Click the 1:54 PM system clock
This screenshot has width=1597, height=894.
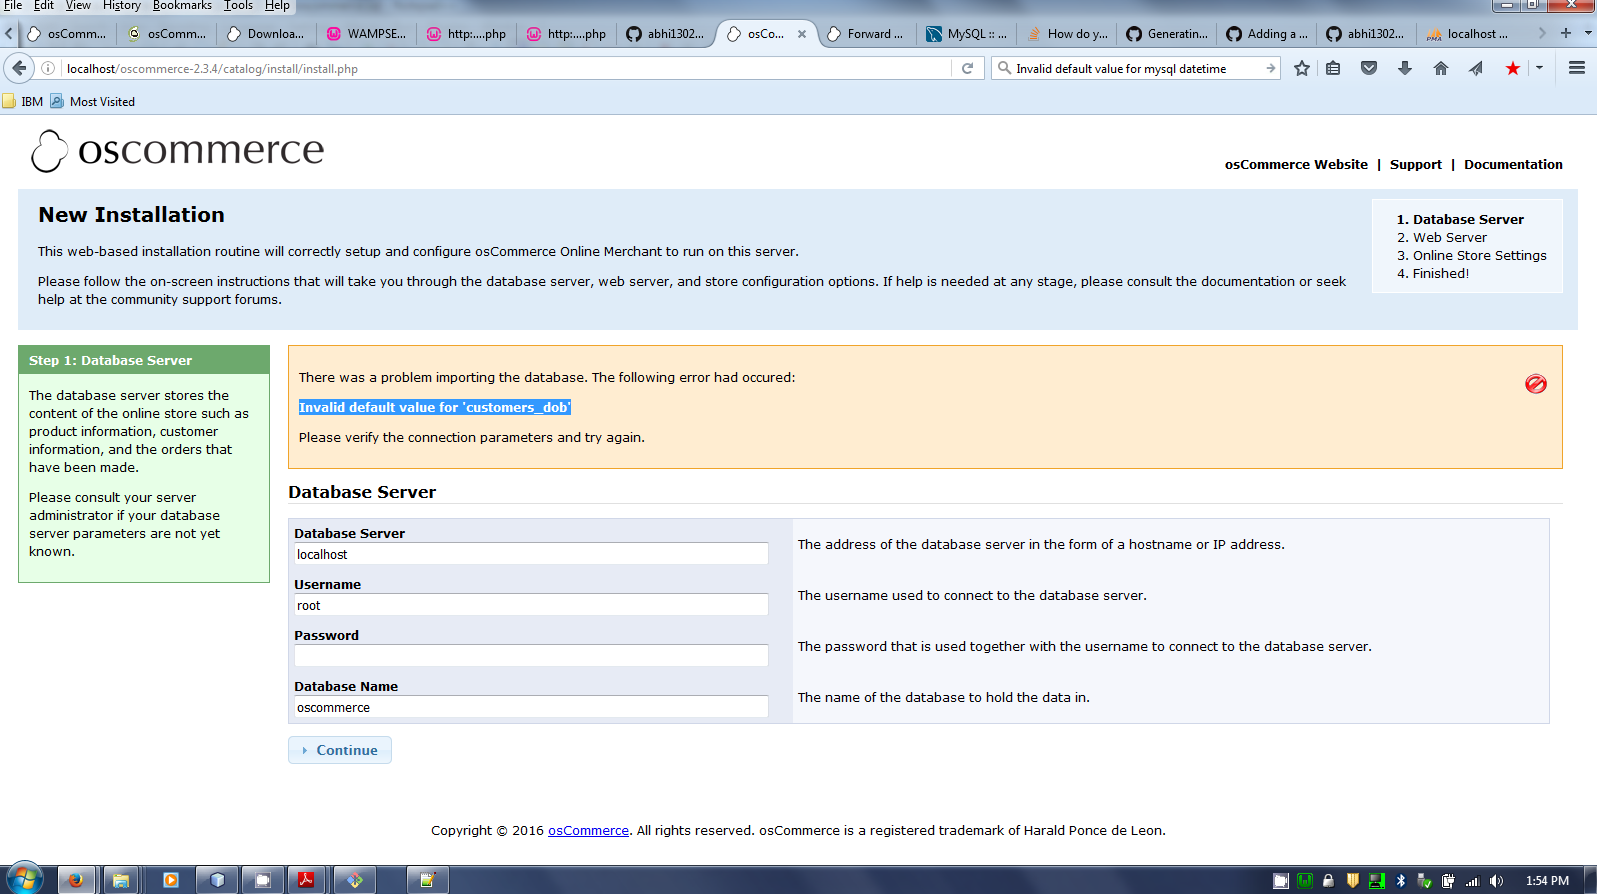[1547, 881]
